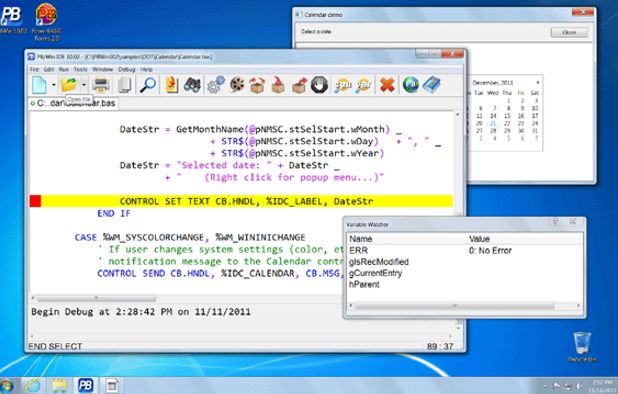
Task: Select the ERR row in Variable Watcher
Action: coord(465,250)
